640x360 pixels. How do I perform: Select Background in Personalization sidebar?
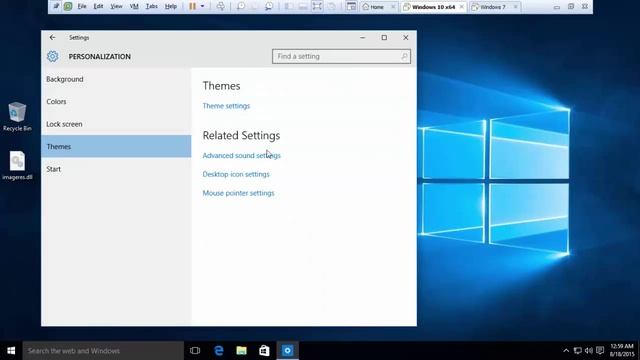pyautogui.click(x=116, y=79)
